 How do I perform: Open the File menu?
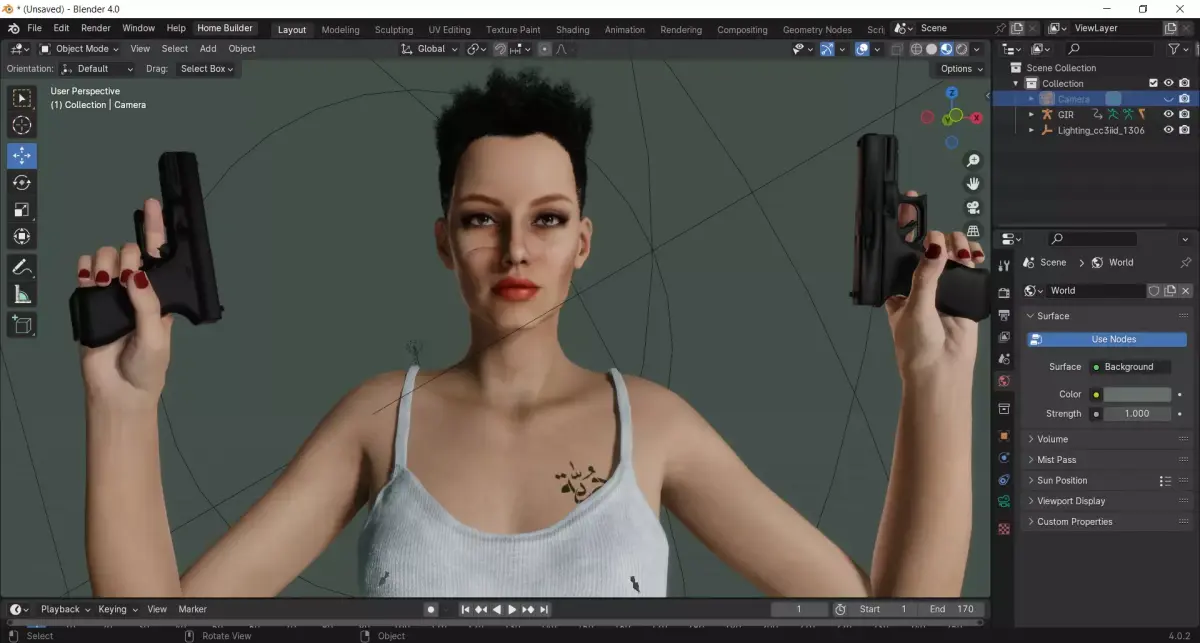coord(34,28)
